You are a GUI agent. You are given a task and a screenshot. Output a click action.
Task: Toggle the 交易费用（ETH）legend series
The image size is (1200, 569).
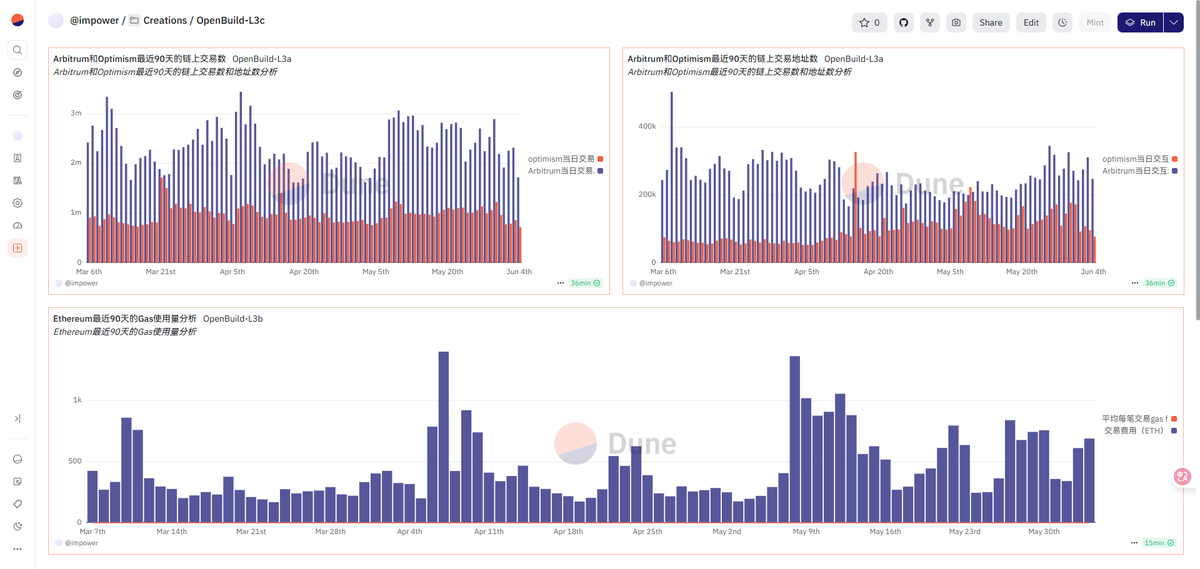click(1140, 430)
